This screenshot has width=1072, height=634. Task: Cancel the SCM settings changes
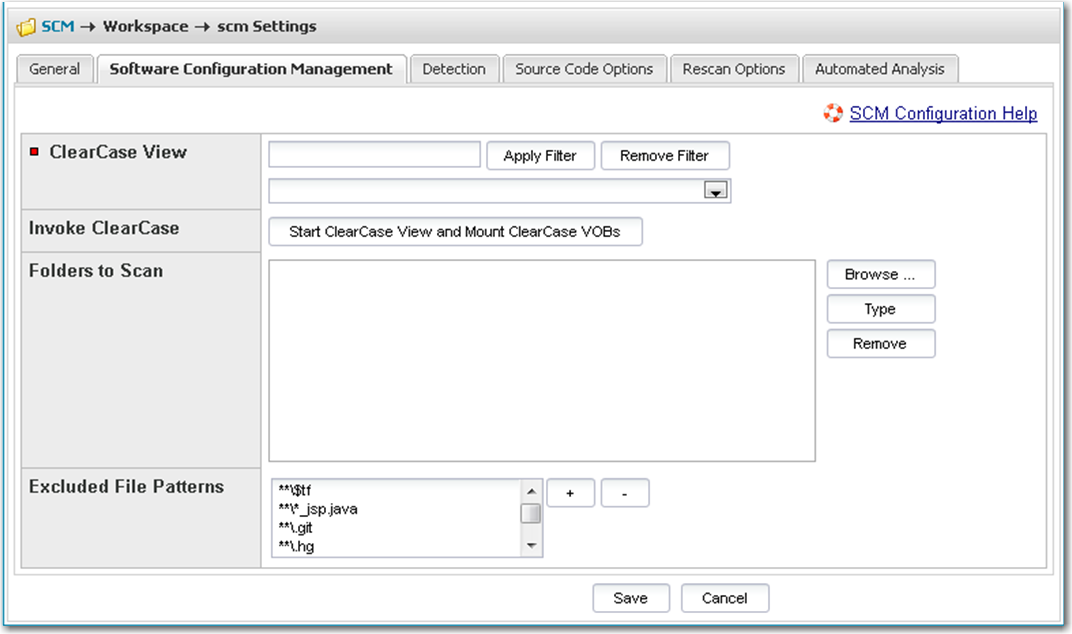[725, 598]
